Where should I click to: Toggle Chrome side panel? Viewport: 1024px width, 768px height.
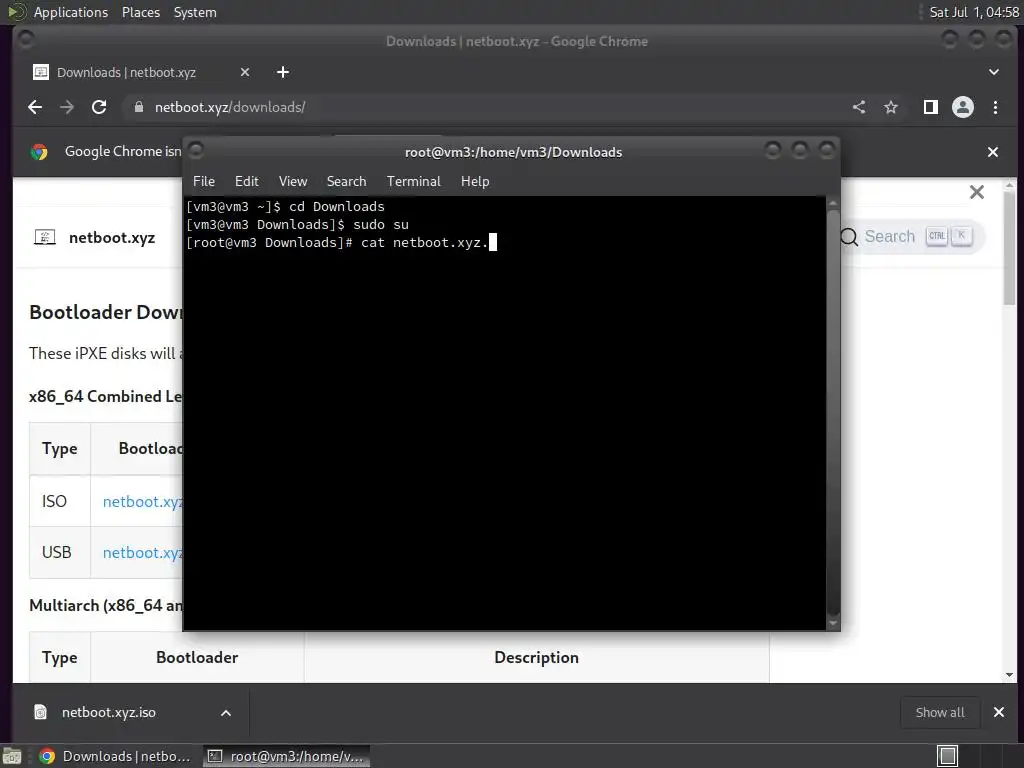931,107
